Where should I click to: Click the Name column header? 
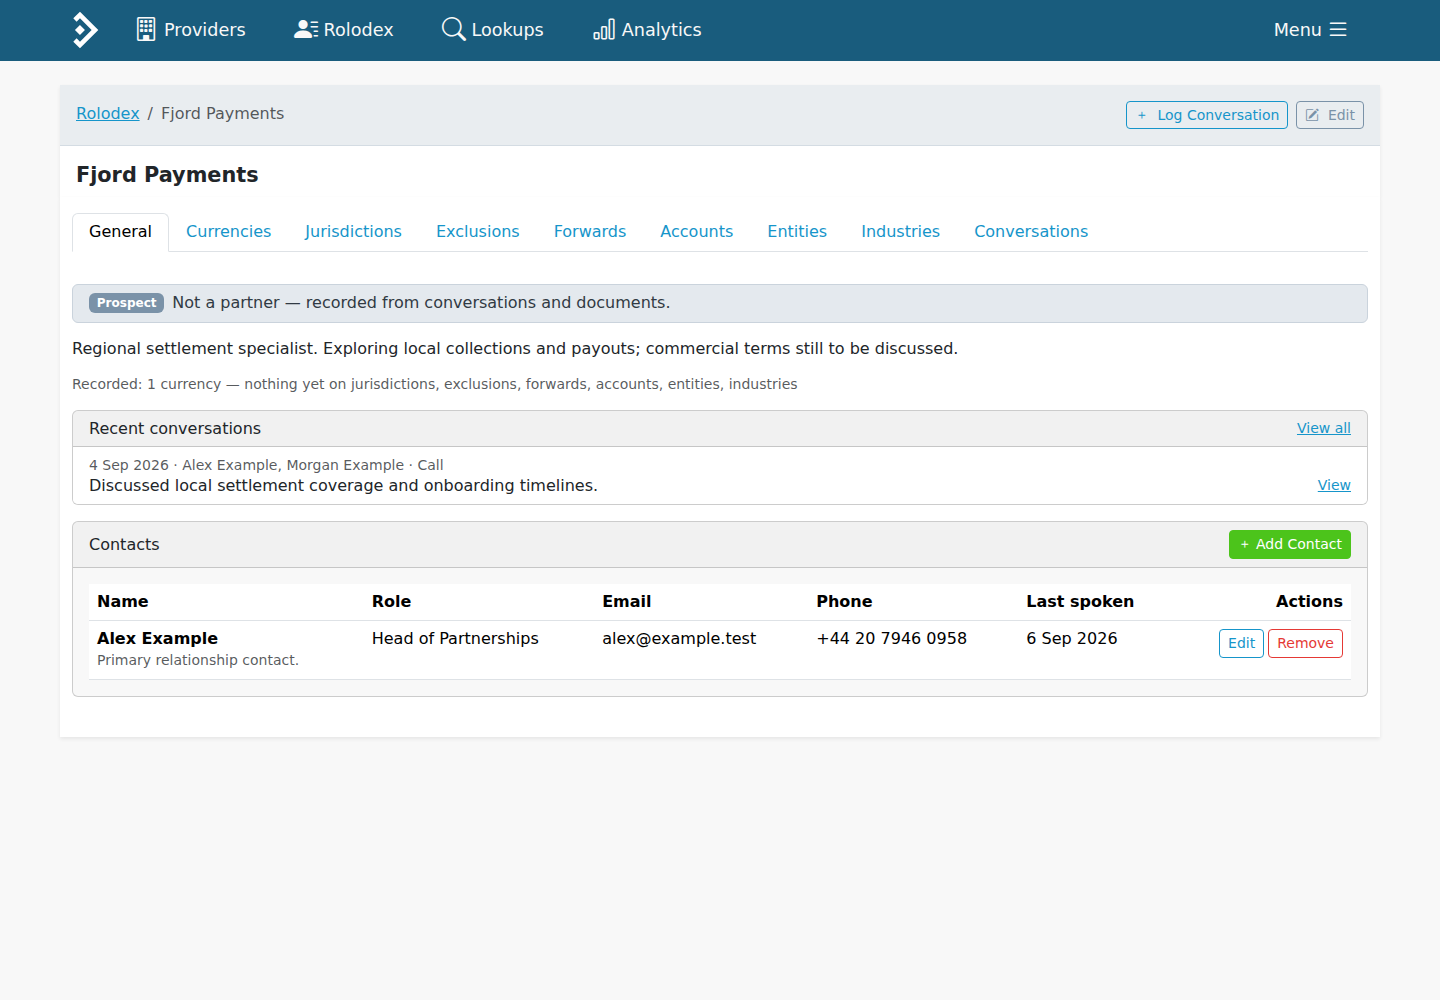click(123, 601)
